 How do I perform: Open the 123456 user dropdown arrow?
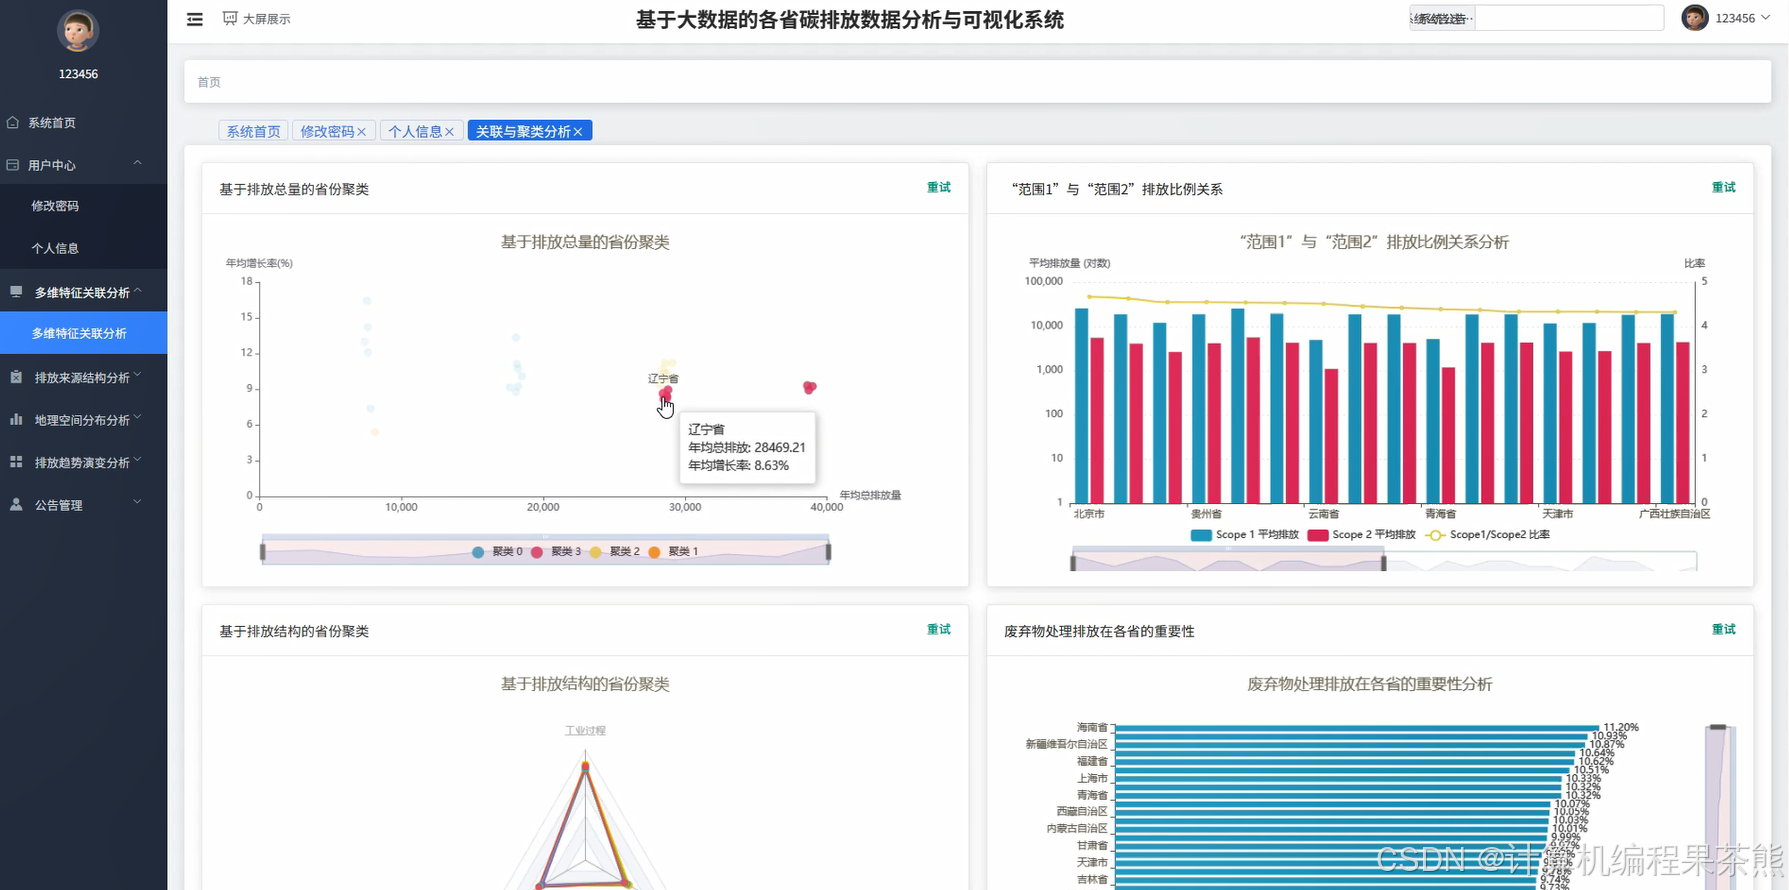tap(1766, 18)
